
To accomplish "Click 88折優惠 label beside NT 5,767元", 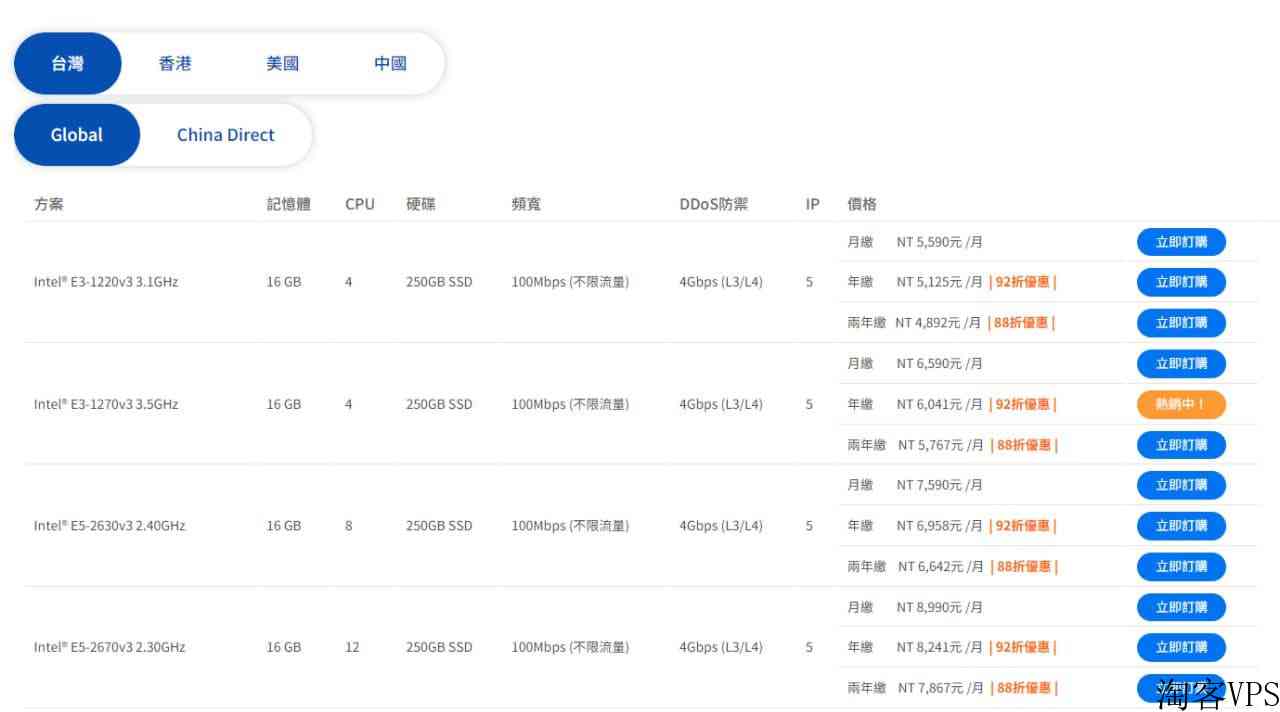I will tap(1024, 445).
